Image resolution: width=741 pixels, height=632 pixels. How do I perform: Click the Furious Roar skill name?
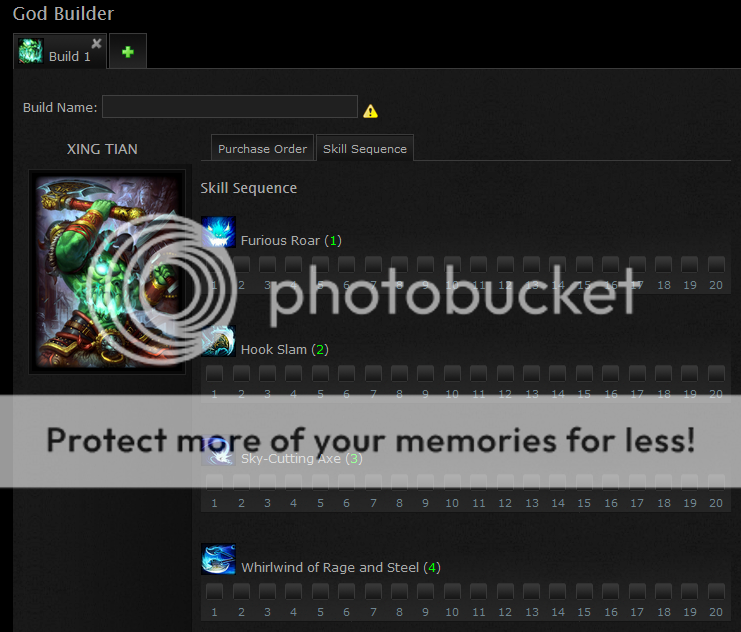click(280, 241)
